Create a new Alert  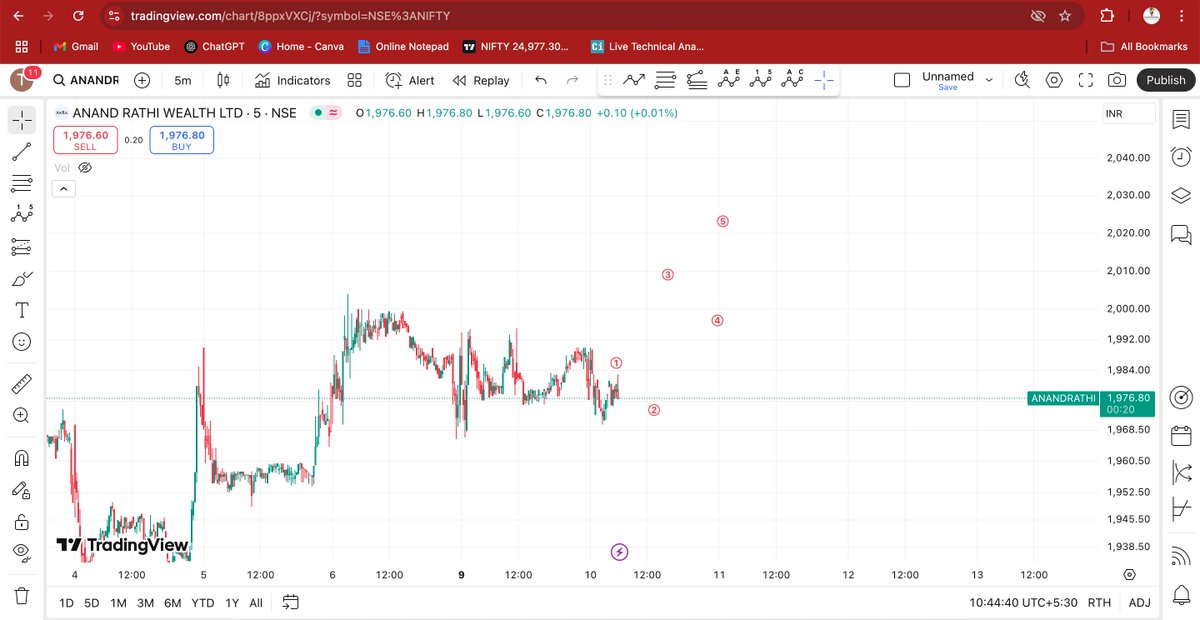click(410, 80)
